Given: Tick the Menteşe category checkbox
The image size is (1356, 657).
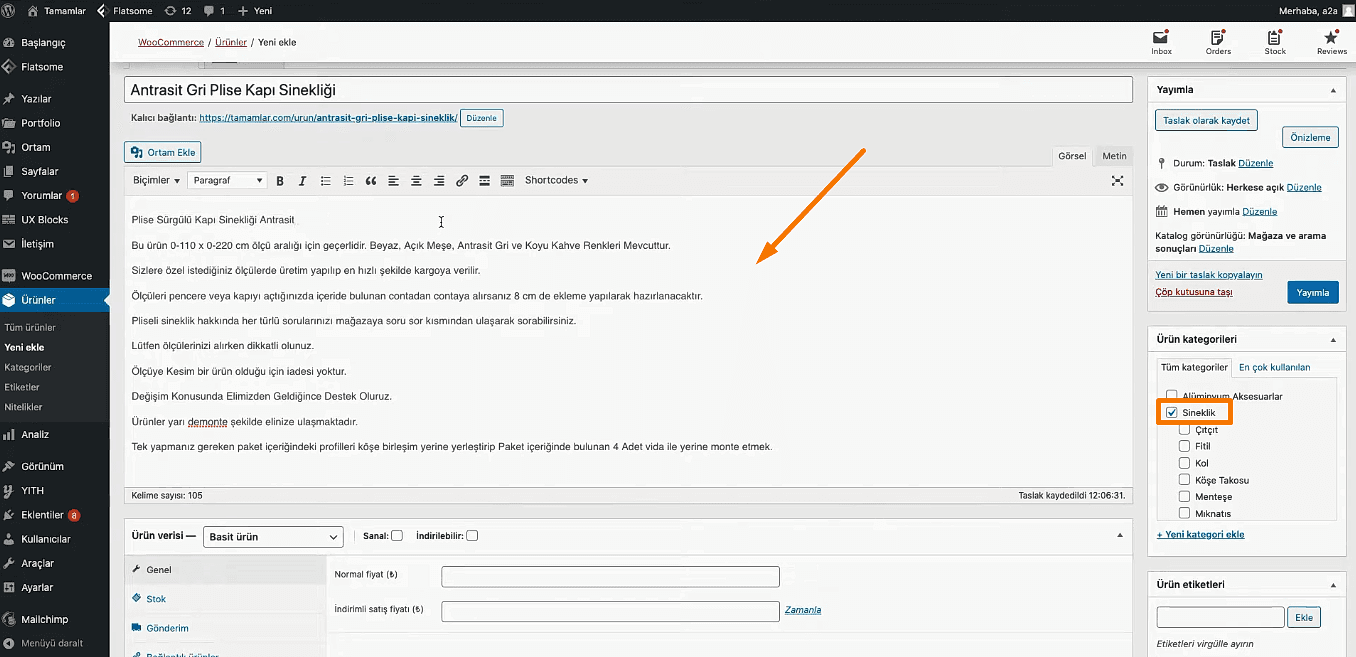Looking at the screenshot, I should point(1185,497).
